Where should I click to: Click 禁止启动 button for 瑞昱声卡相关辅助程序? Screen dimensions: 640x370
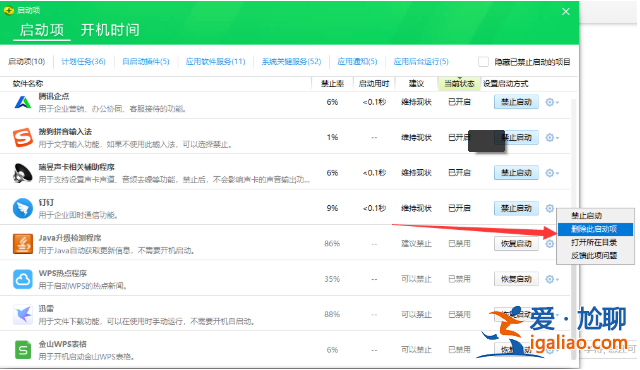516,173
